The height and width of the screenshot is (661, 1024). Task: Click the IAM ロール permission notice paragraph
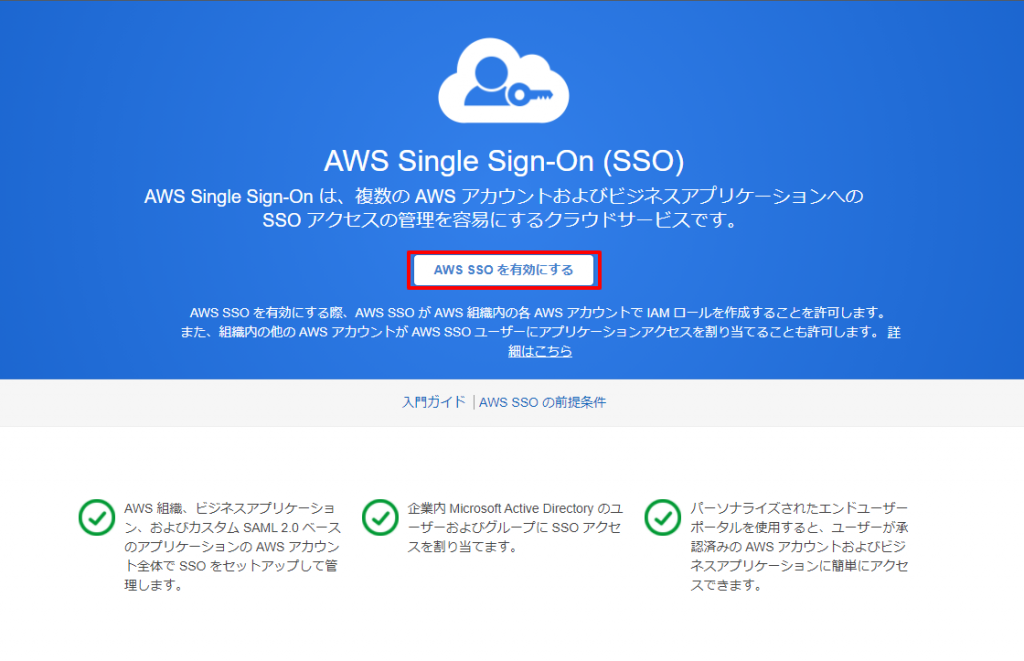540,332
